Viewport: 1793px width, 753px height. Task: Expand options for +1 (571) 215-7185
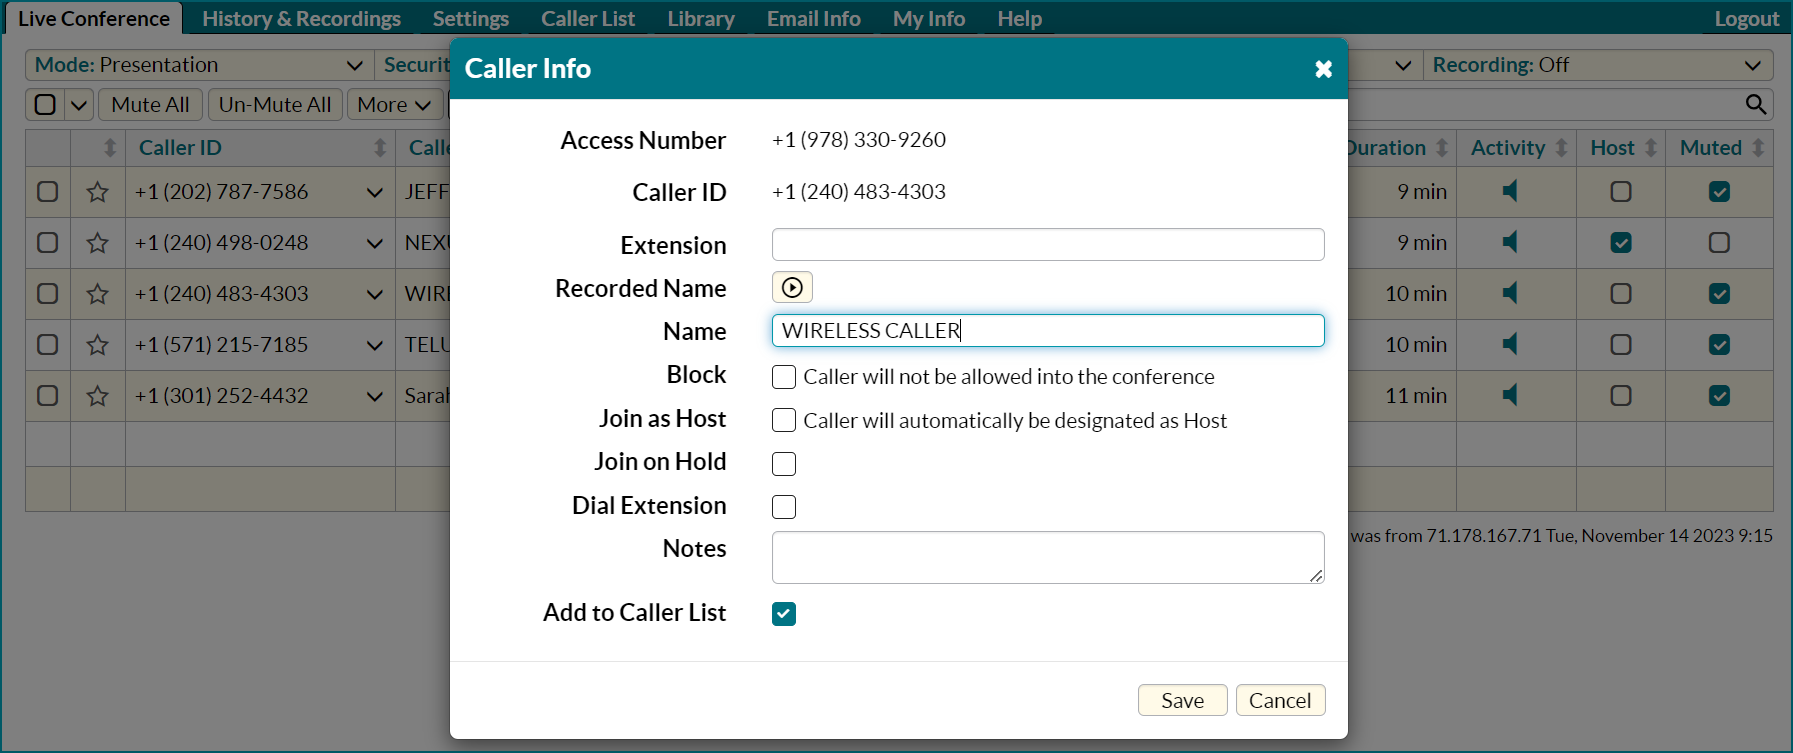375,345
